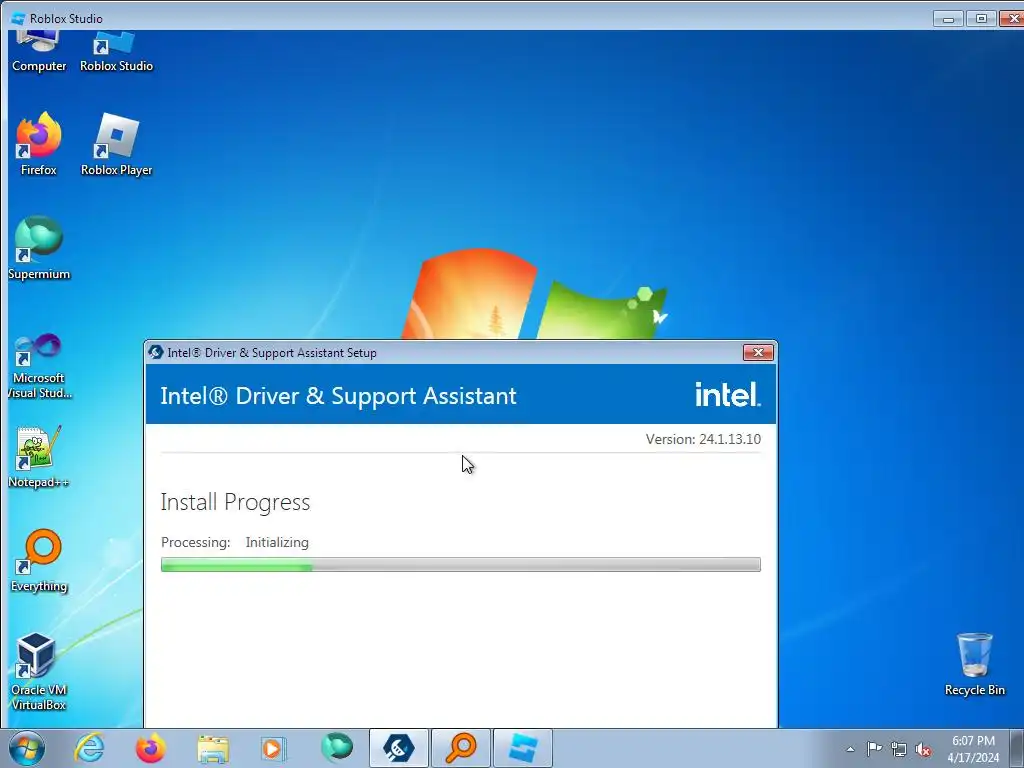Click the Intel setup title bar icon
The width and height of the screenshot is (1024, 768).
pos(155,353)
